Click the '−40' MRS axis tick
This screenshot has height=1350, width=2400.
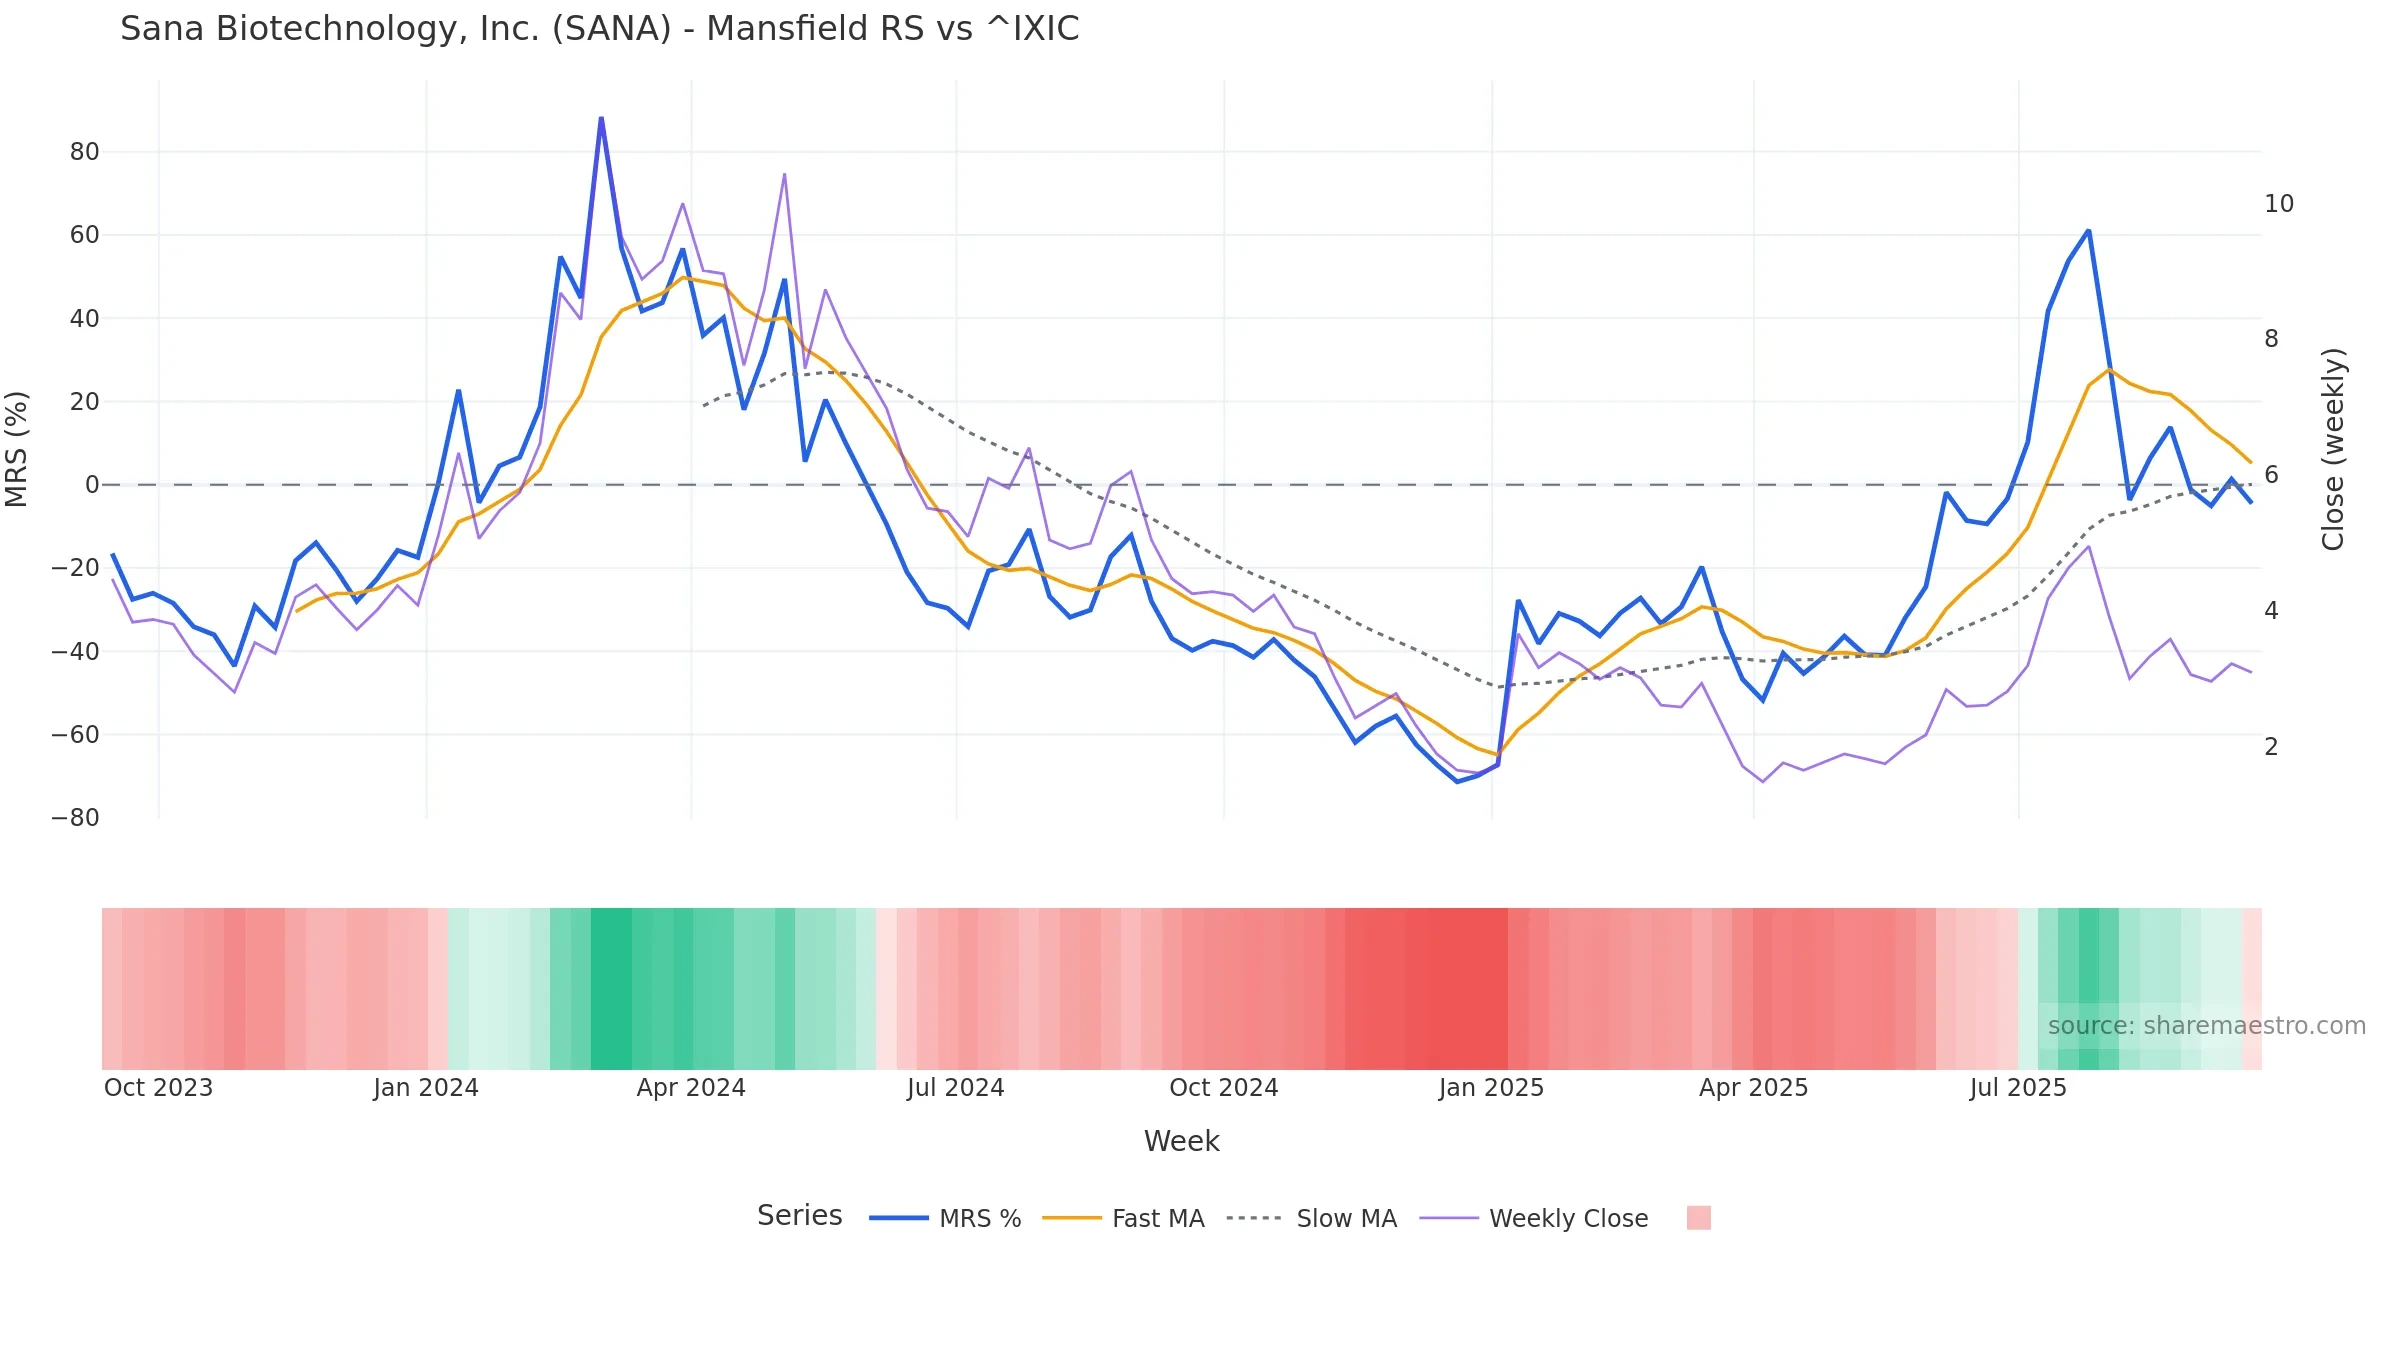(76, 652)
